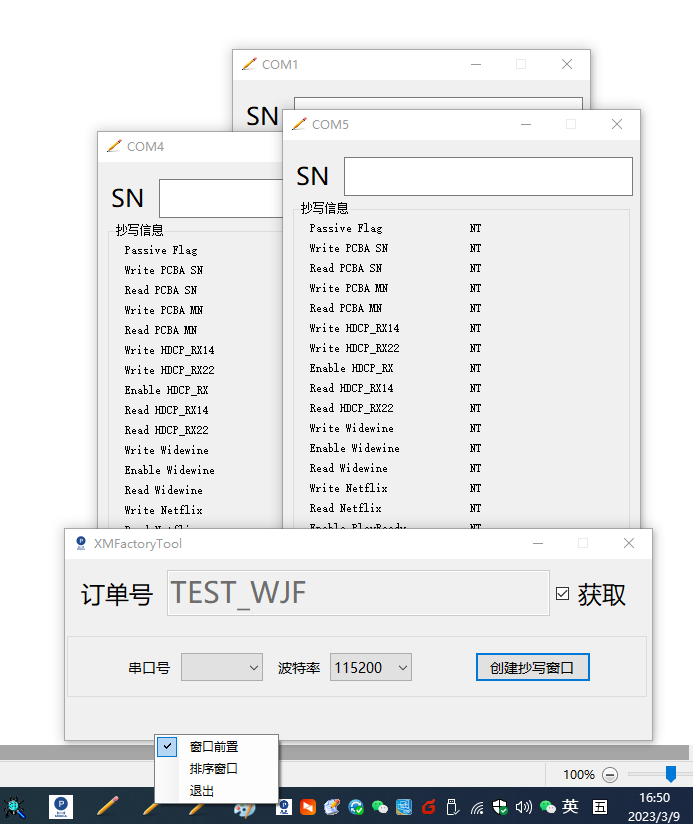The height and width of the screenshot is (824, 693).
Task: Toggle the 获取 checkbox
Action: 562,594
